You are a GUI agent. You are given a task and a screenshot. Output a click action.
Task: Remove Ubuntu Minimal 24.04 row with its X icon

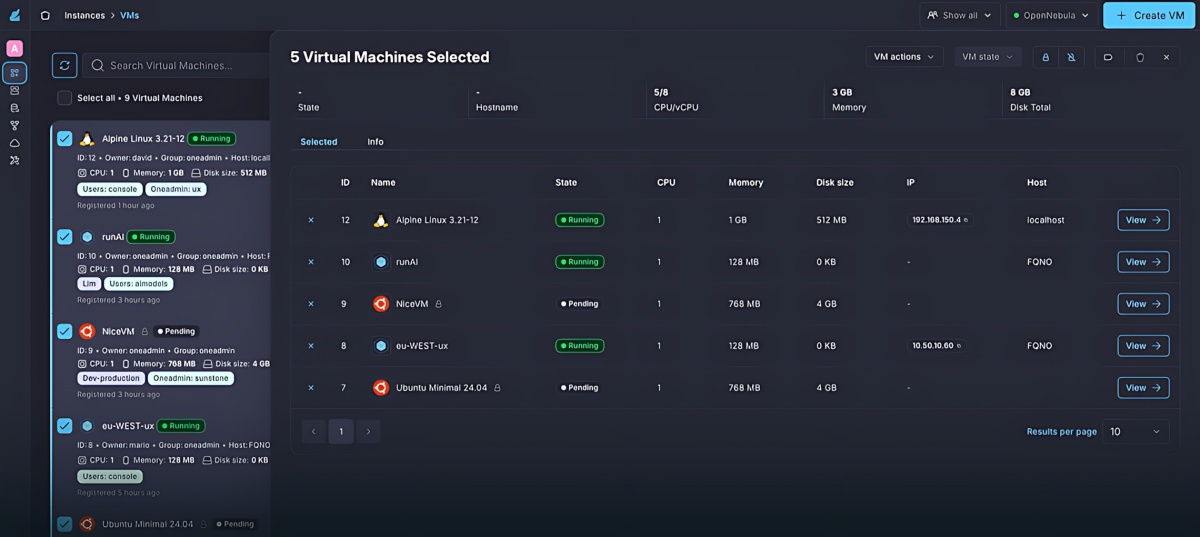(311, 388)
